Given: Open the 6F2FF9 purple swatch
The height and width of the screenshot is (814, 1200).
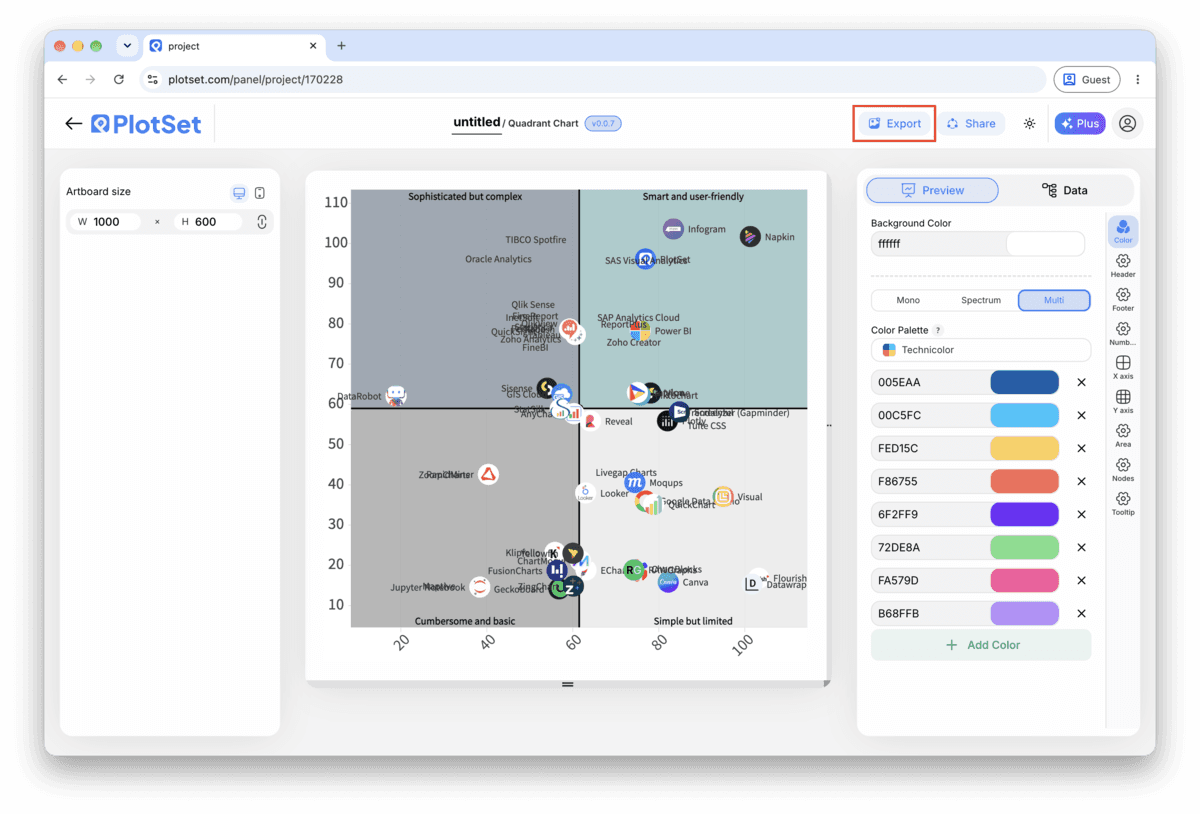Looking at the screenshot, I should click(x=1024, y=514).
